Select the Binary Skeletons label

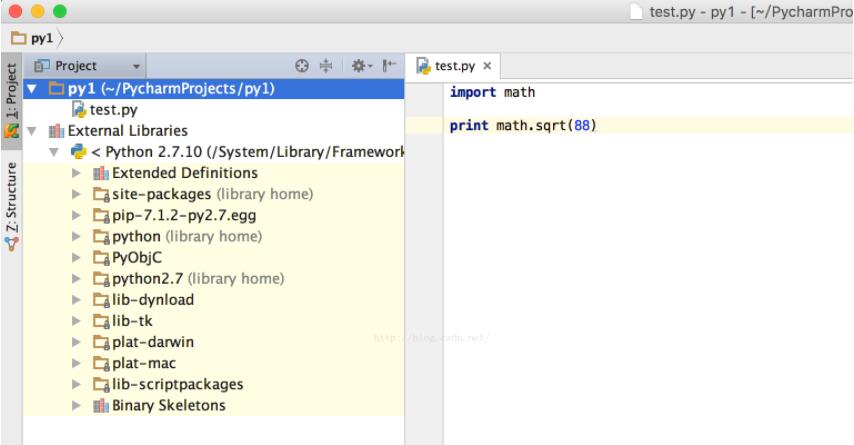169,405
